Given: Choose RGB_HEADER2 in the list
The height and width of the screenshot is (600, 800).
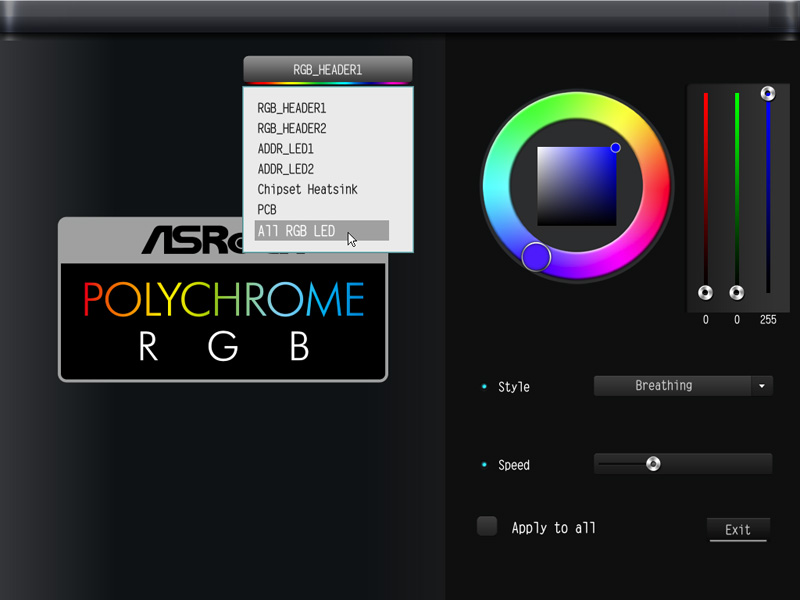Looking at the screenshot, I should (x=291, y=129).
